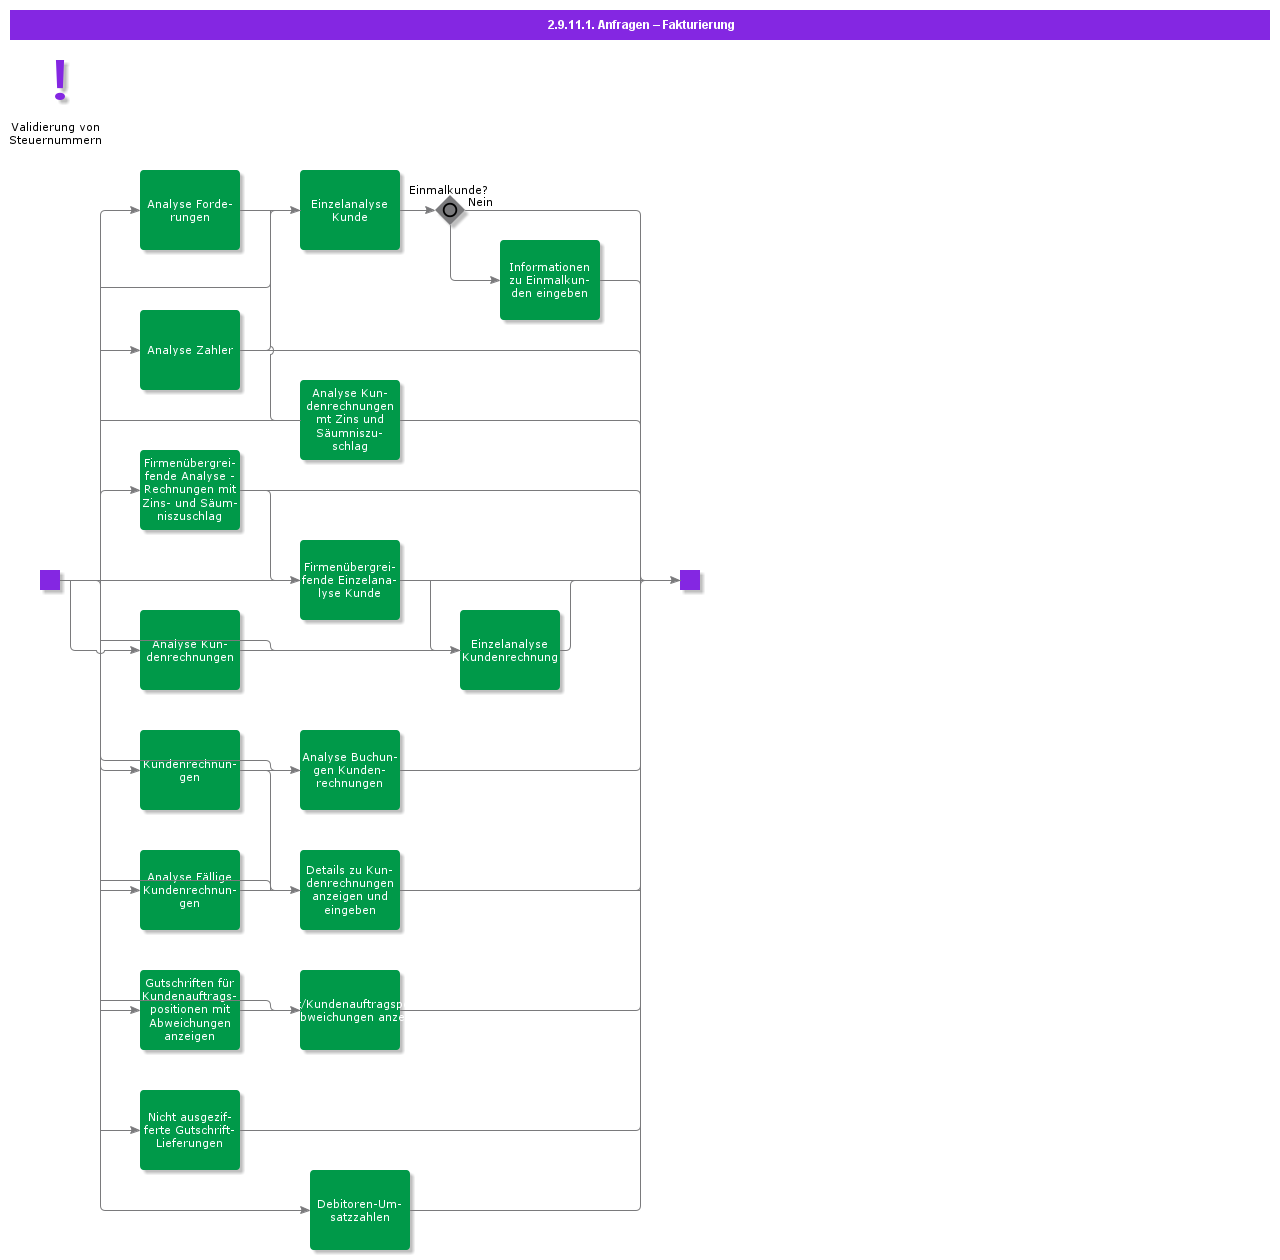1280x1260 pixels.
Task: Select the Analyse Zahler process box
Action: click(x=190, y=350)
